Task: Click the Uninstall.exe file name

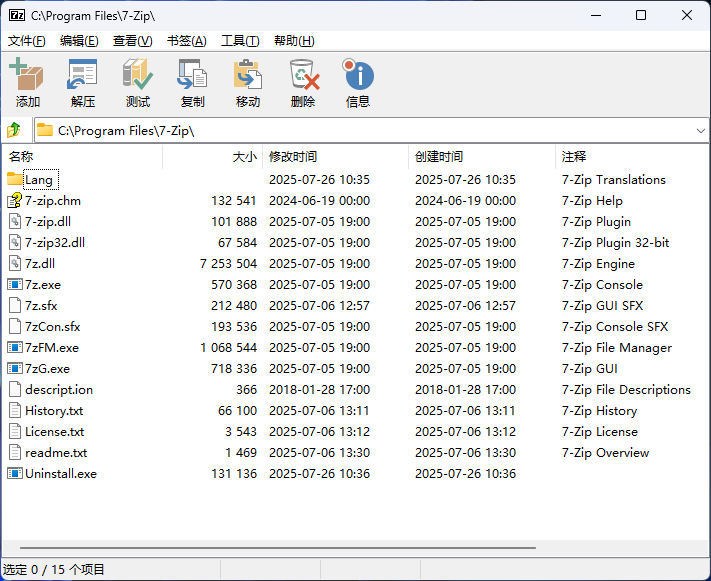Action: pos(61,474)
